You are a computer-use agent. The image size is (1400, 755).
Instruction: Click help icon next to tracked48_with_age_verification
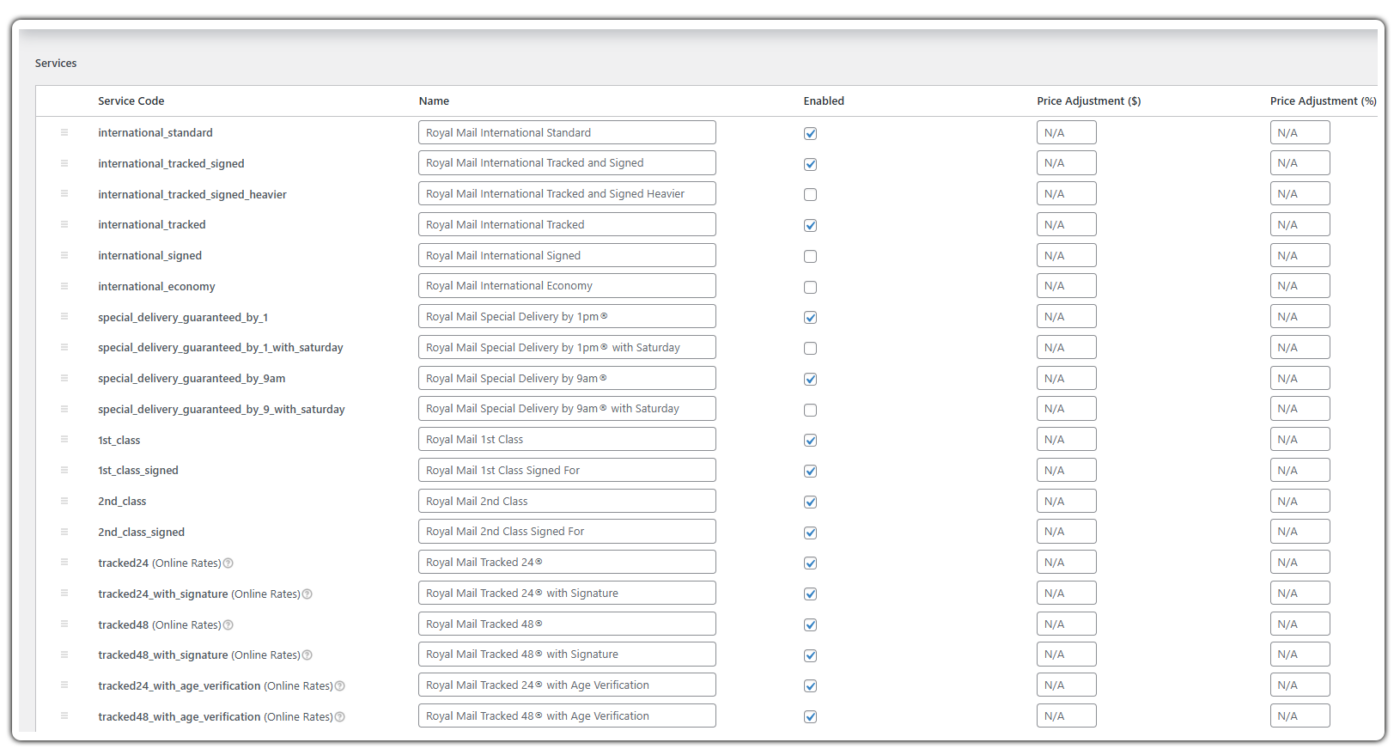(x=340, y=717)
